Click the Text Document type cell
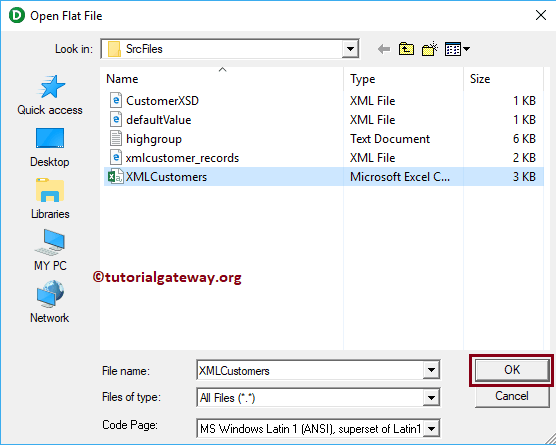 390,139
